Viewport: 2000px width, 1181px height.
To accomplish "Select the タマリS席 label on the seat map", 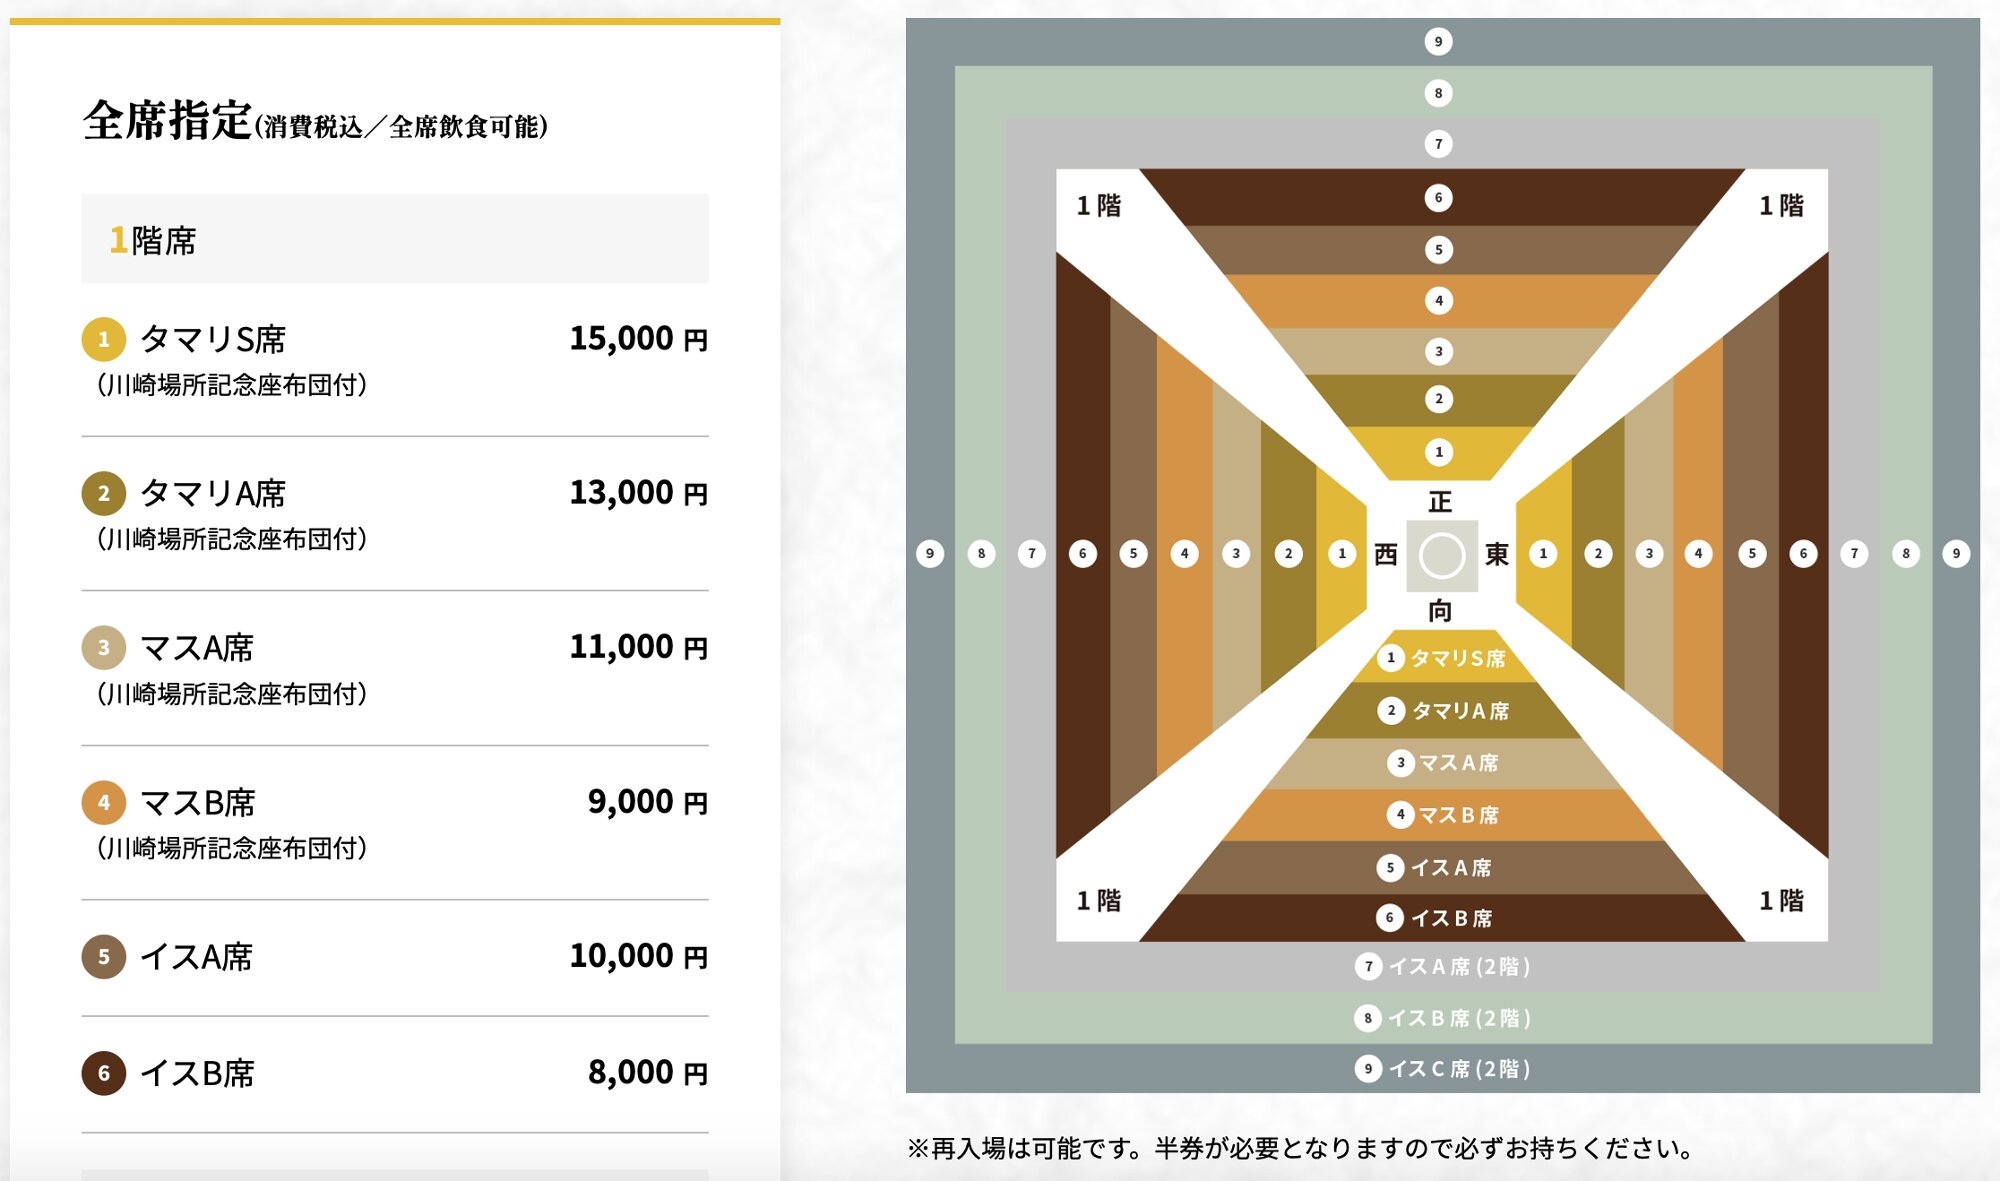I will pos(1457,658).
